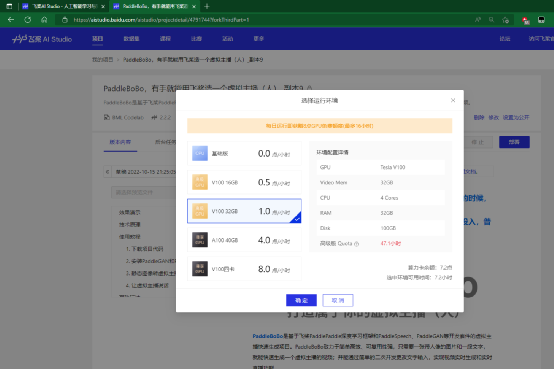Click the greyed 停止 button

pyautogui.click(x=477, y=142)
